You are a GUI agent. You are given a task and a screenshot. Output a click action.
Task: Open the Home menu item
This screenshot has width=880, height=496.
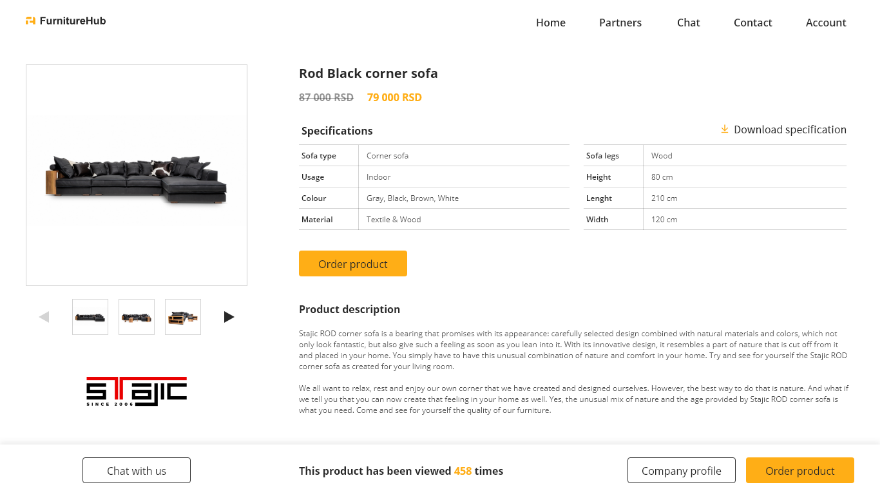550,23
